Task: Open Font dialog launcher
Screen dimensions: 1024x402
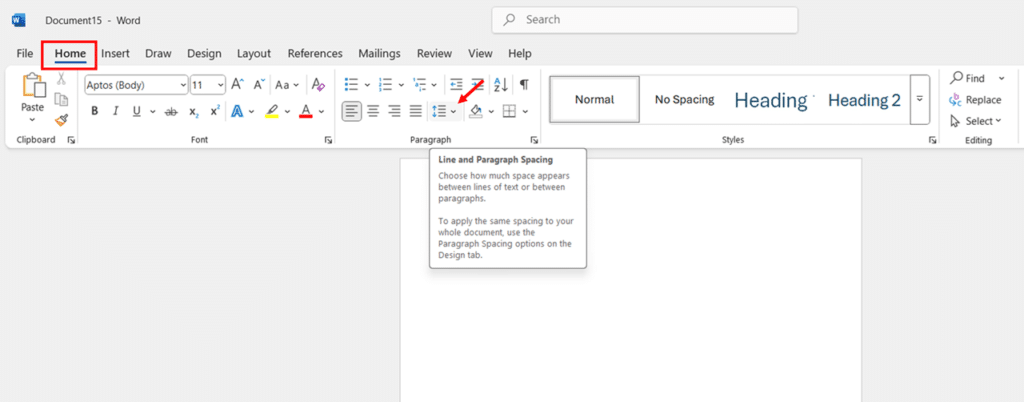Action: (328, 140)
